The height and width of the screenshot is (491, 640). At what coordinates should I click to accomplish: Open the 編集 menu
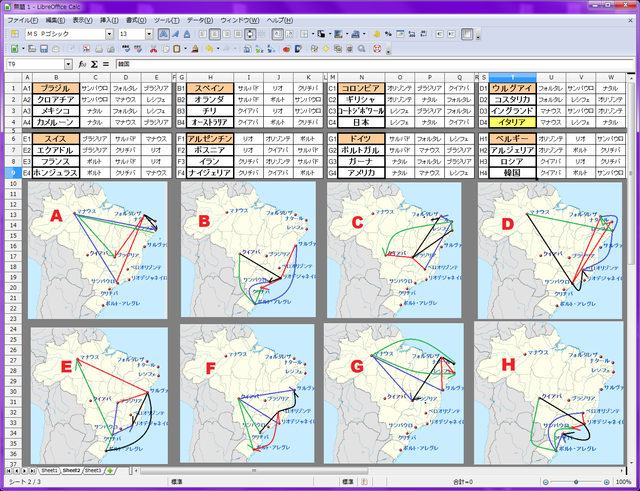(55, 20)
